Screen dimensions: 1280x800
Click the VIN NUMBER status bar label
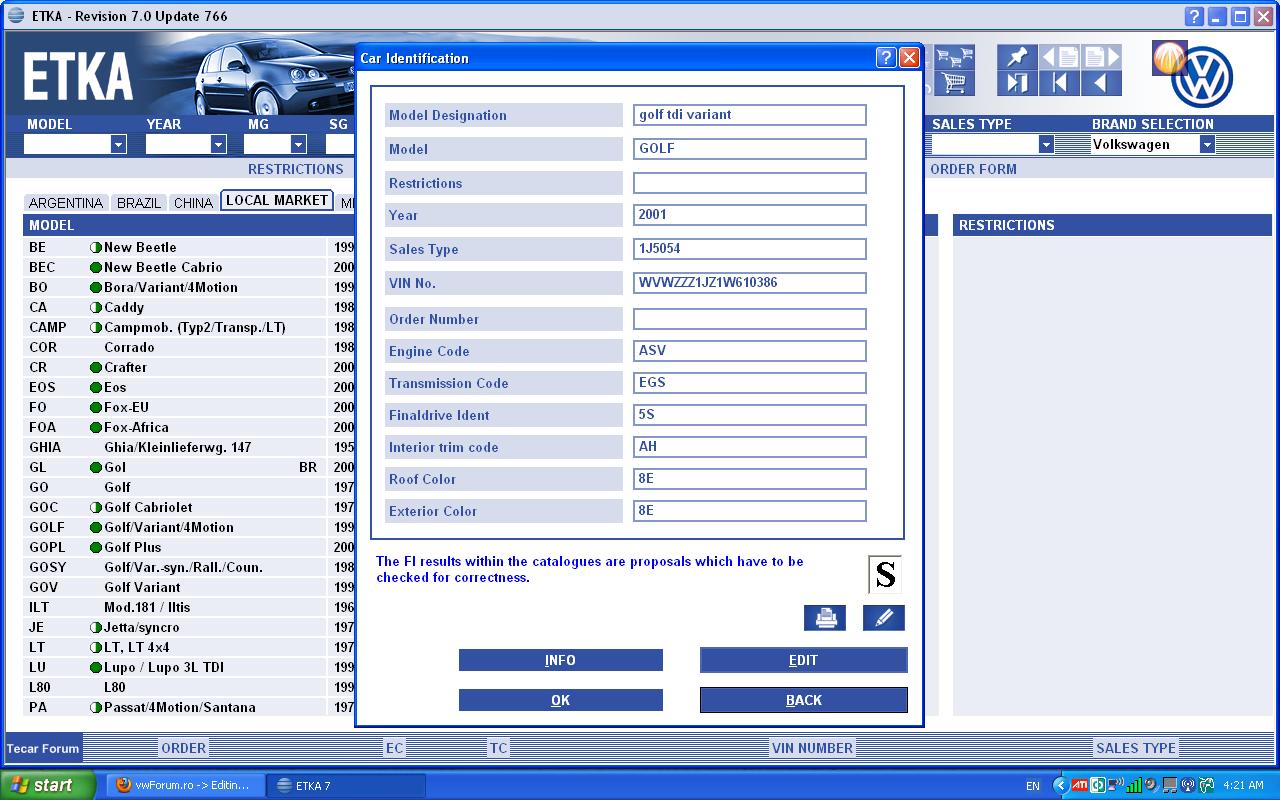[812, 748]
